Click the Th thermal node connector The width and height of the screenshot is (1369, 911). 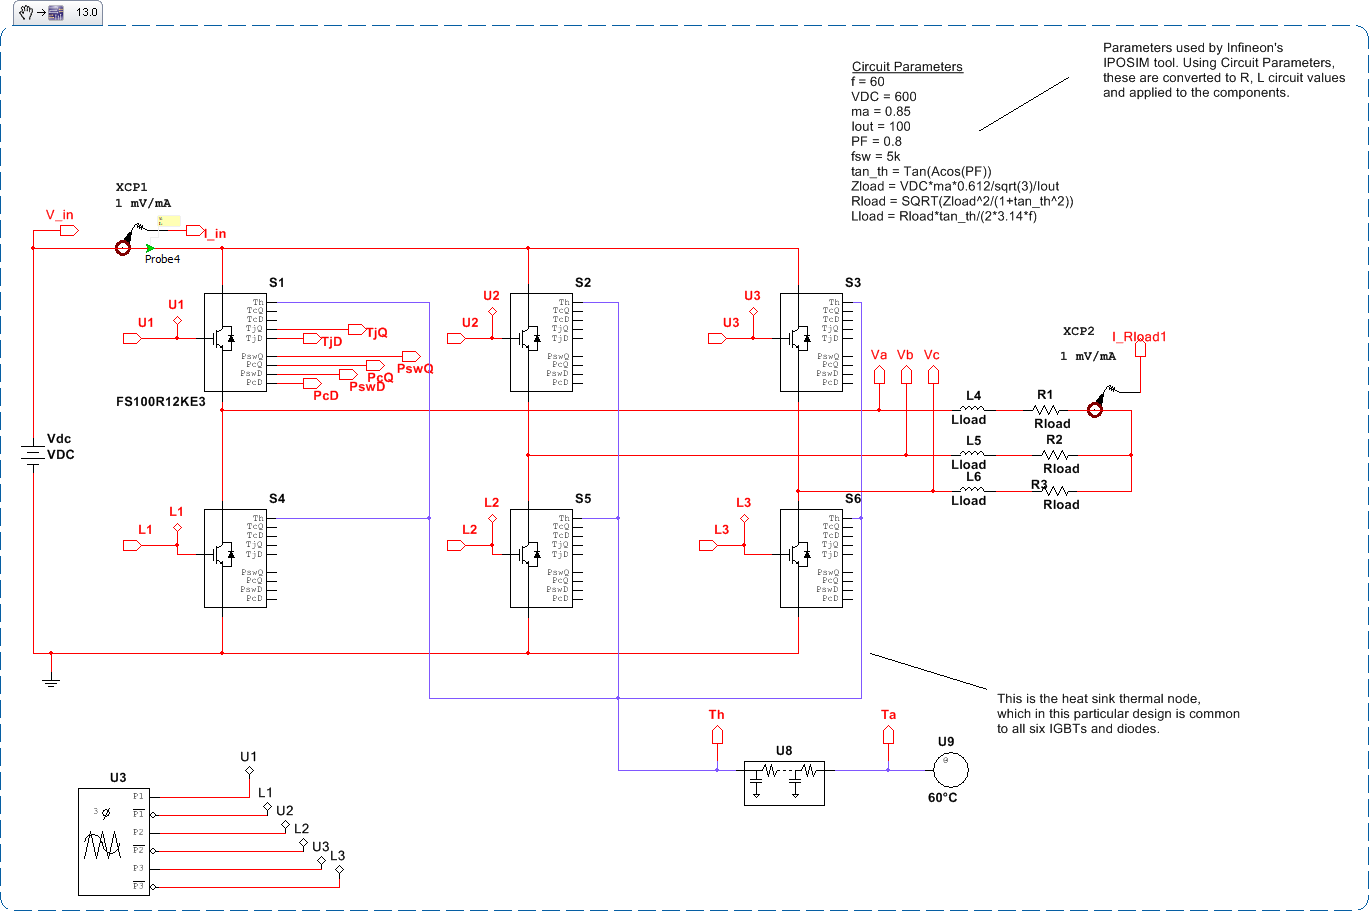tap(716, 735)
